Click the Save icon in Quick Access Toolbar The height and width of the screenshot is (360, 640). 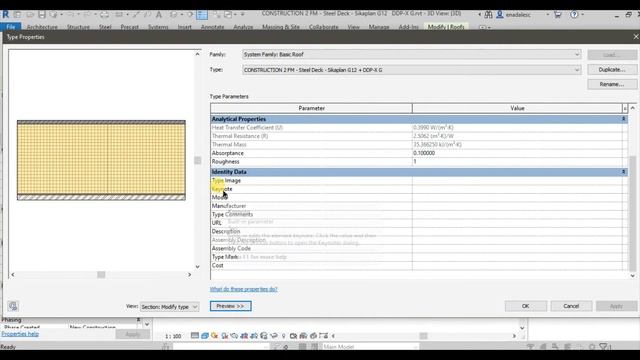tap(42, 15)
